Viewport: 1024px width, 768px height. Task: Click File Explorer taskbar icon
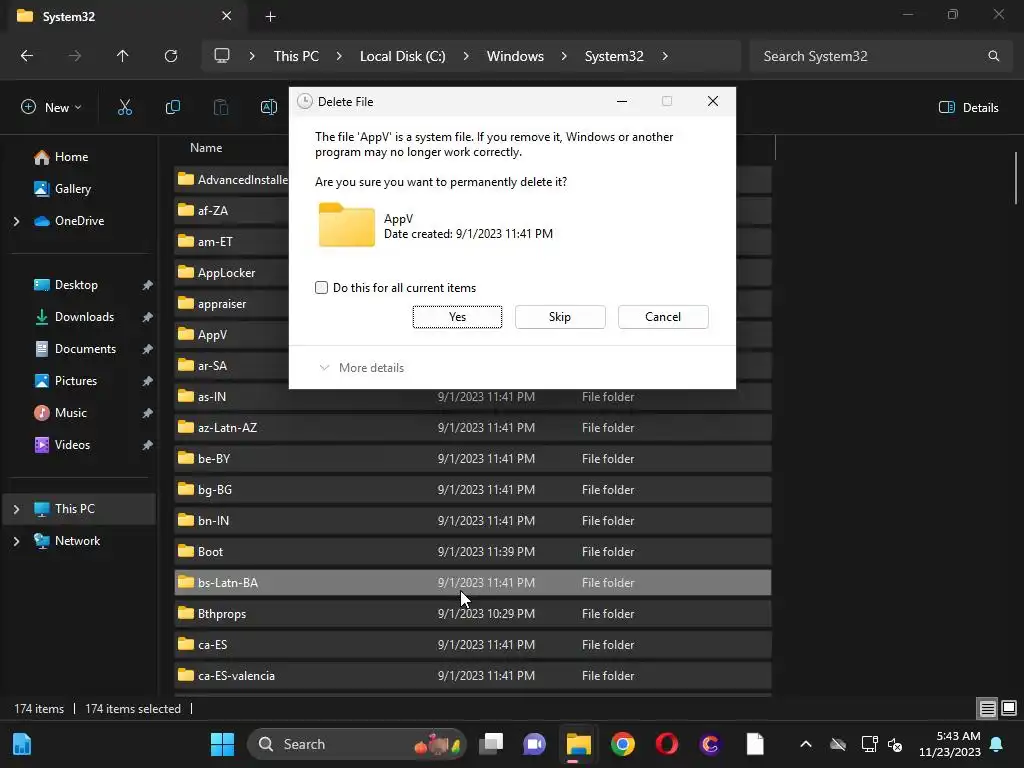(x=579, y=744)
